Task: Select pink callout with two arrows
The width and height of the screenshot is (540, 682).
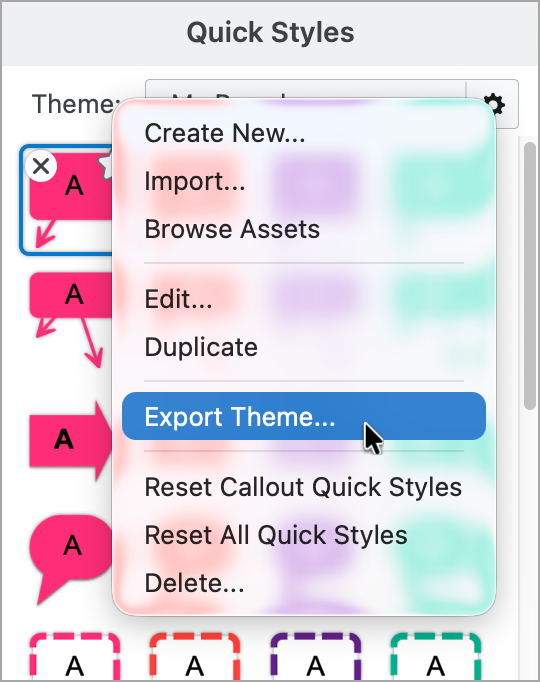Action: point(70,320)
